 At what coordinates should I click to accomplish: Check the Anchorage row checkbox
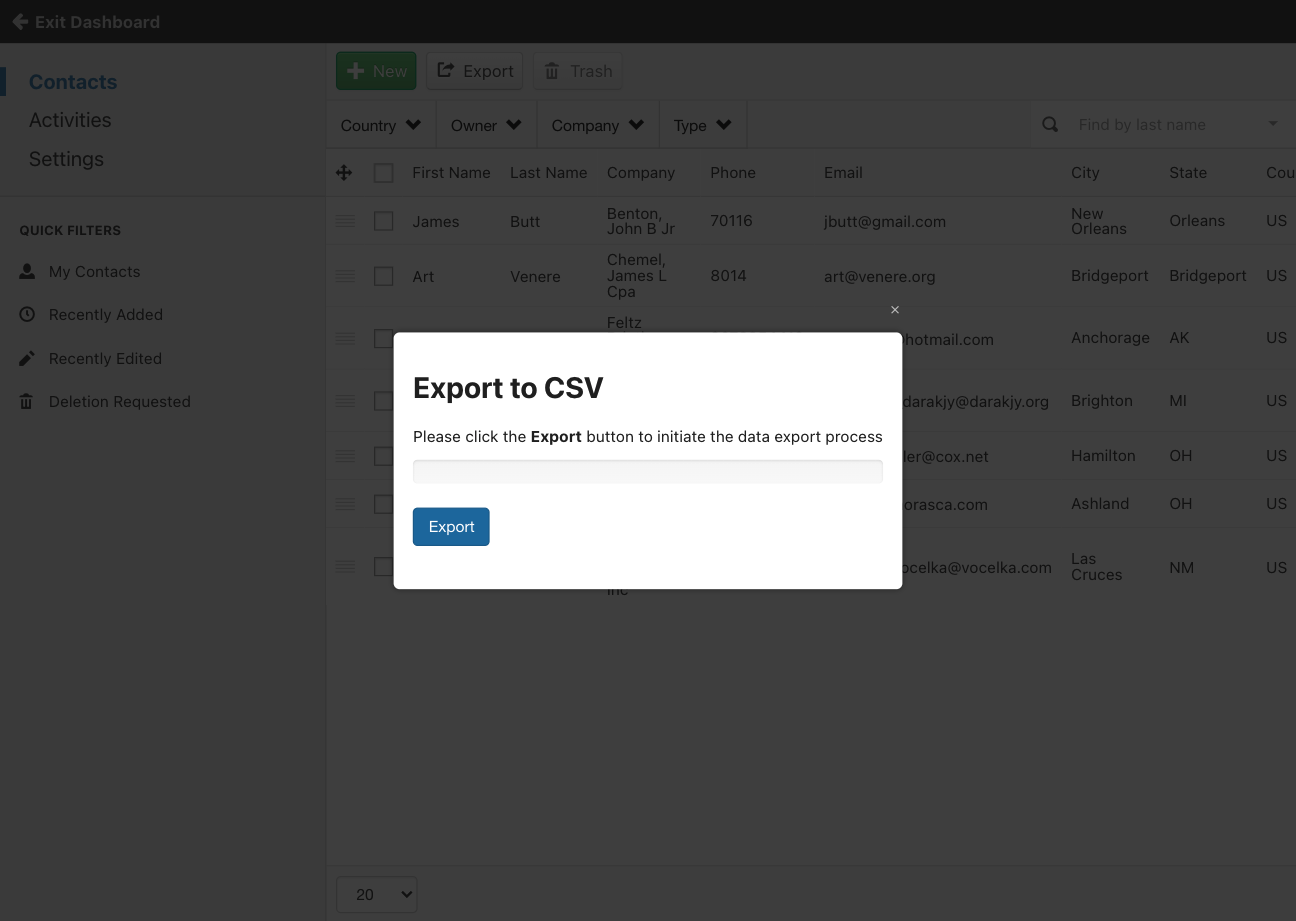click(x=383, y=338)
